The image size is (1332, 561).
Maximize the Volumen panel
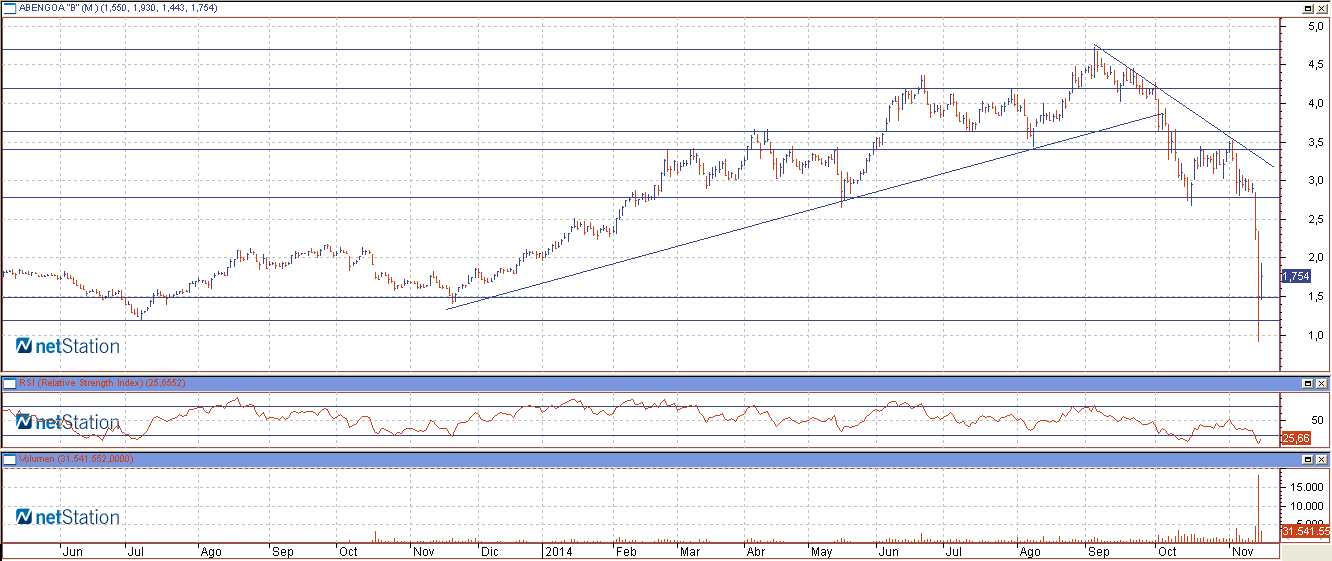coord(1308,459)
